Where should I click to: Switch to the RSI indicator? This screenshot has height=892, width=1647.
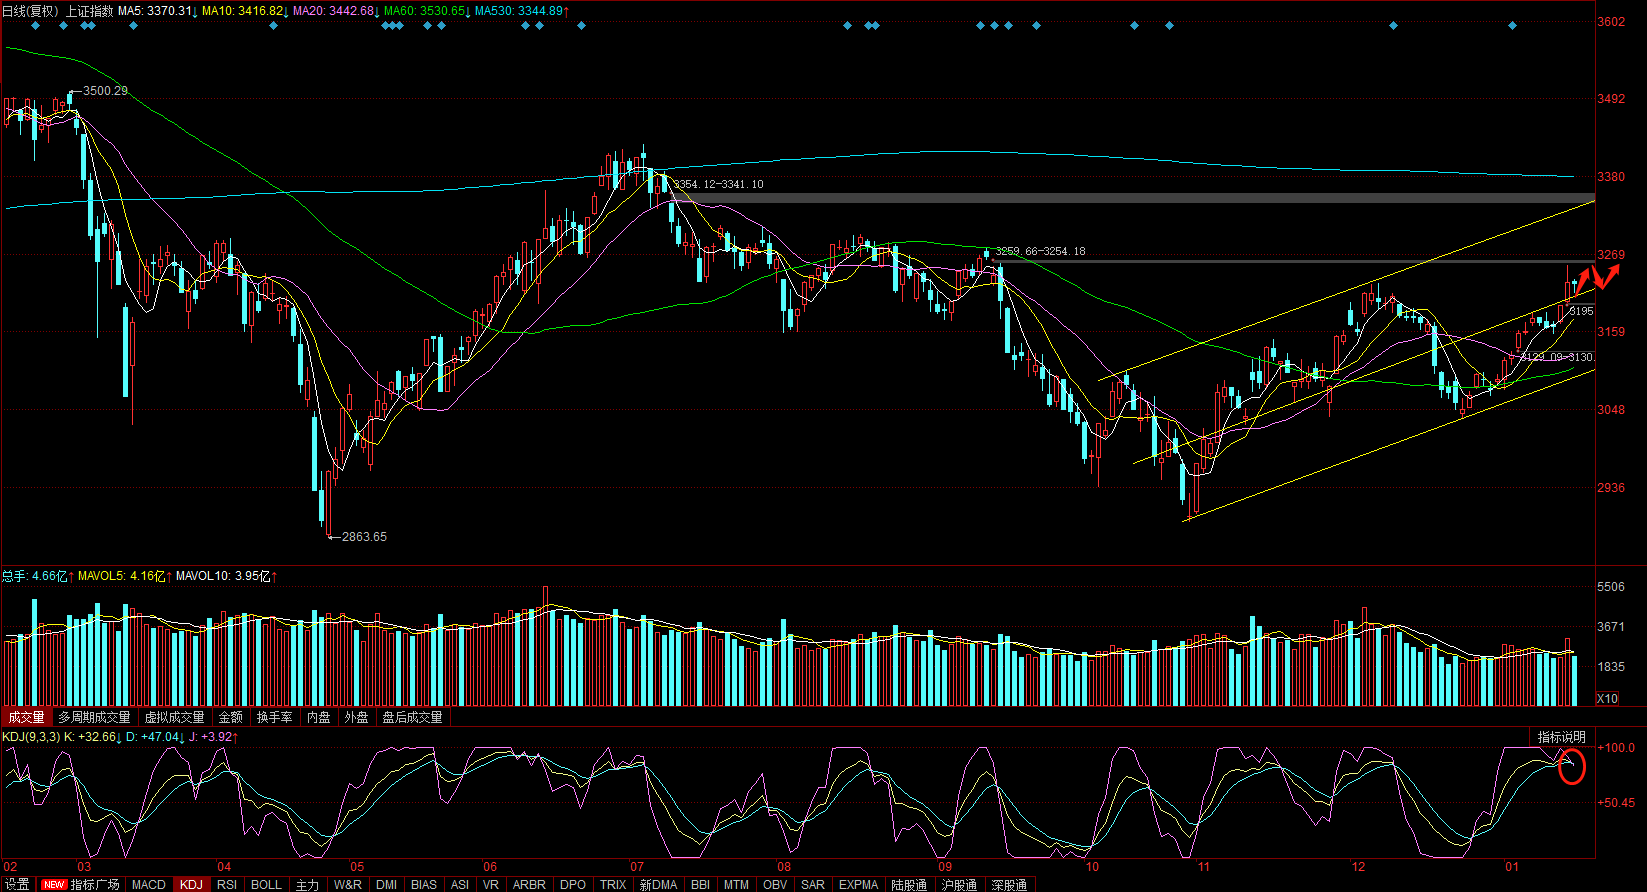227,885
